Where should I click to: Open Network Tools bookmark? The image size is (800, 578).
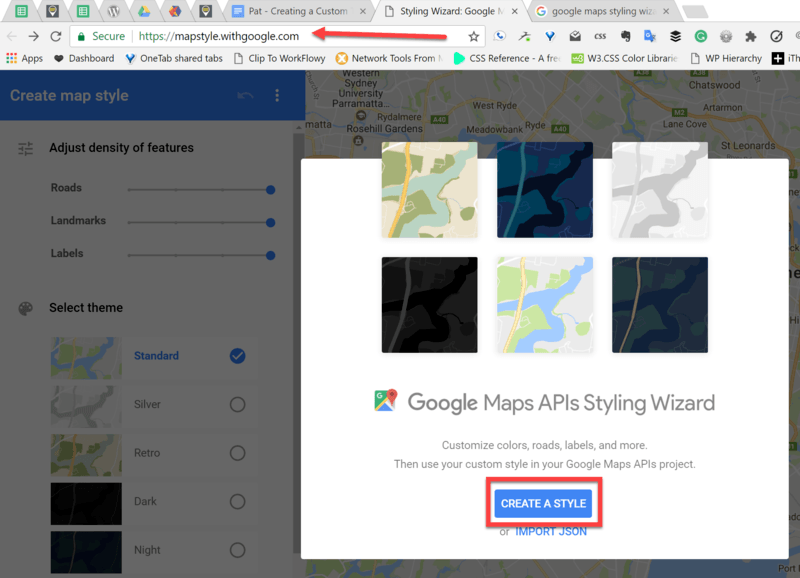(389, 59)
